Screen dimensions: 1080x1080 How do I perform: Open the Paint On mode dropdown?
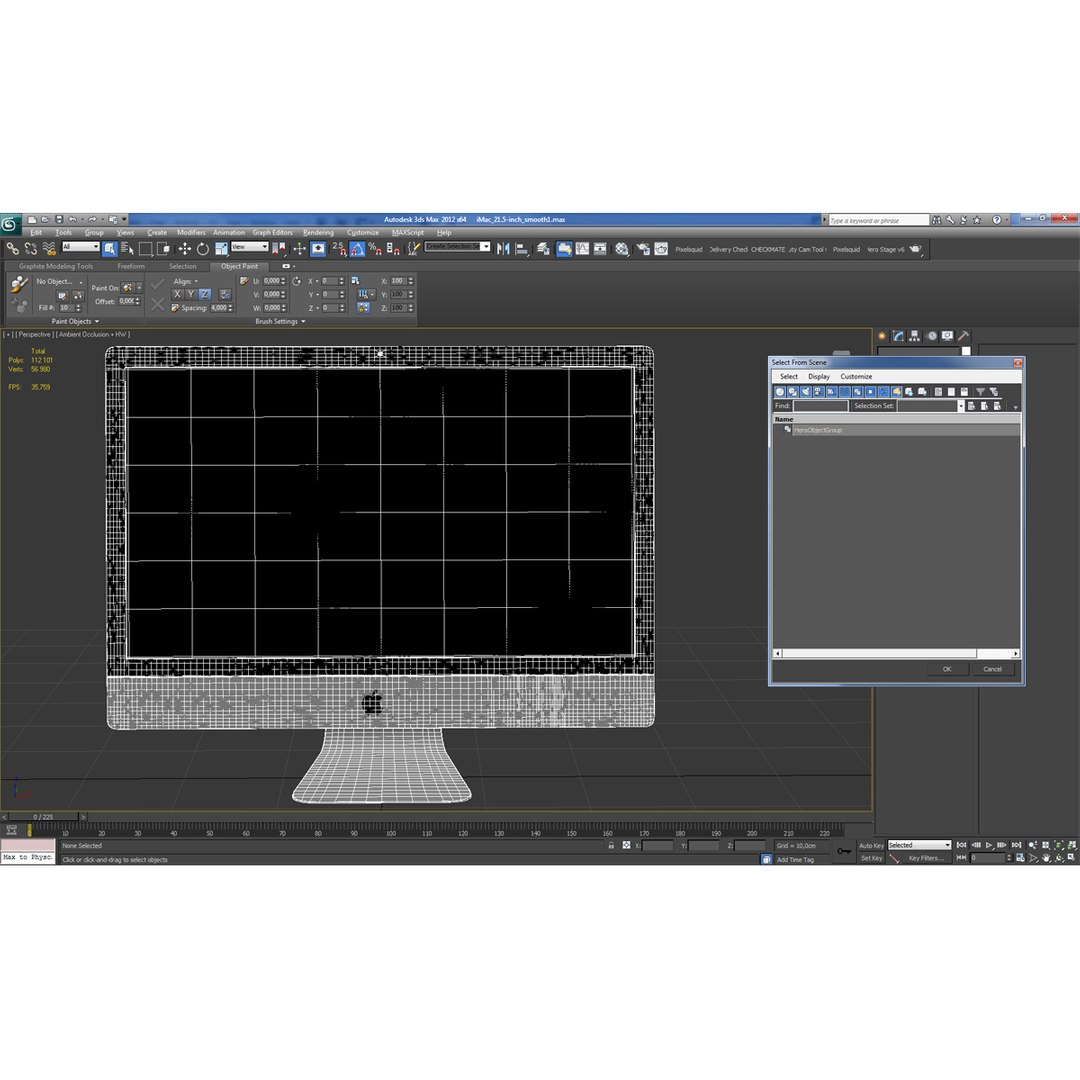[139, 288]
